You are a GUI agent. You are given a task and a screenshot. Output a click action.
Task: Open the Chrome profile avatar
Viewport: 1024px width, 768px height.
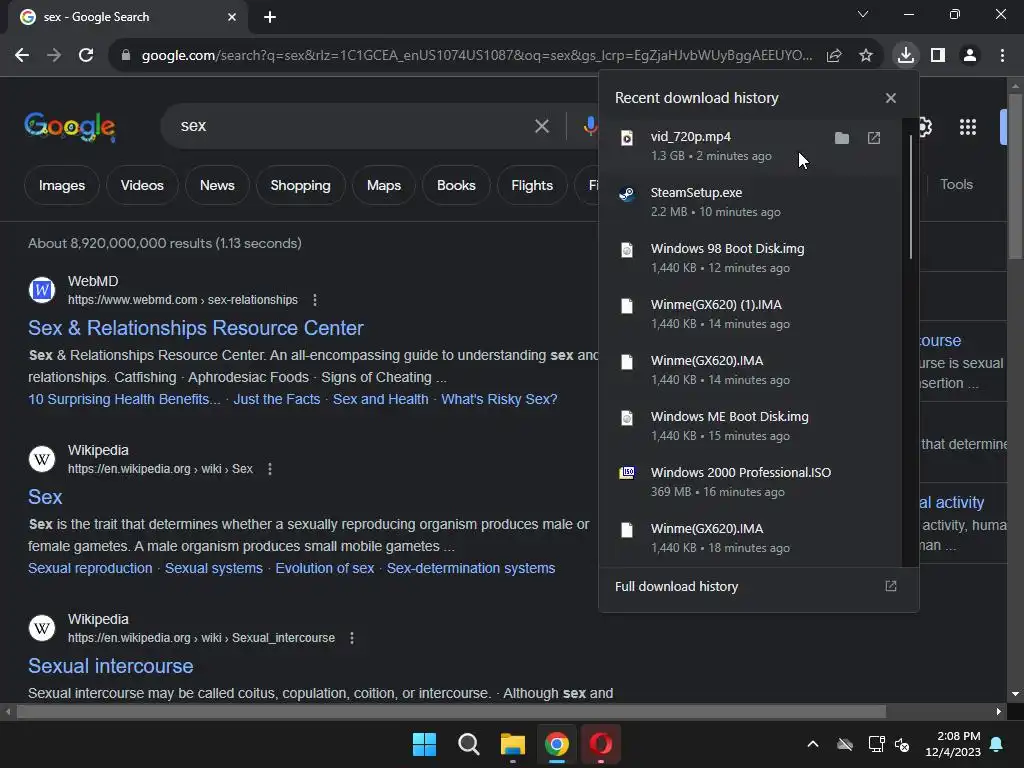(x=970, y=55)
